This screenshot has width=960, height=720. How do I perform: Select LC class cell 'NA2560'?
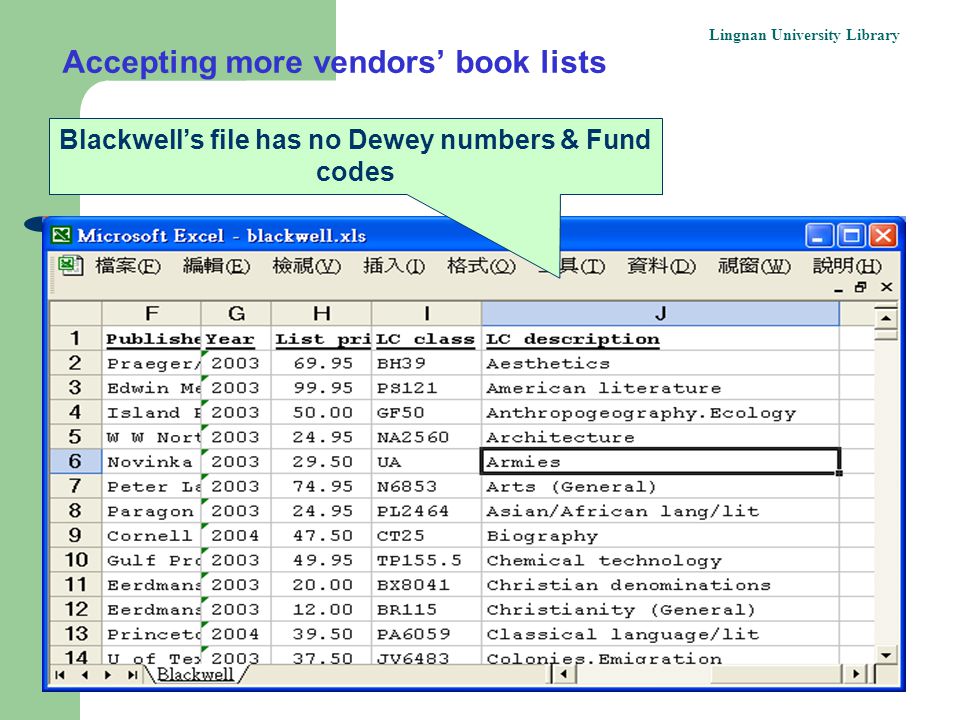coord(427,437)
